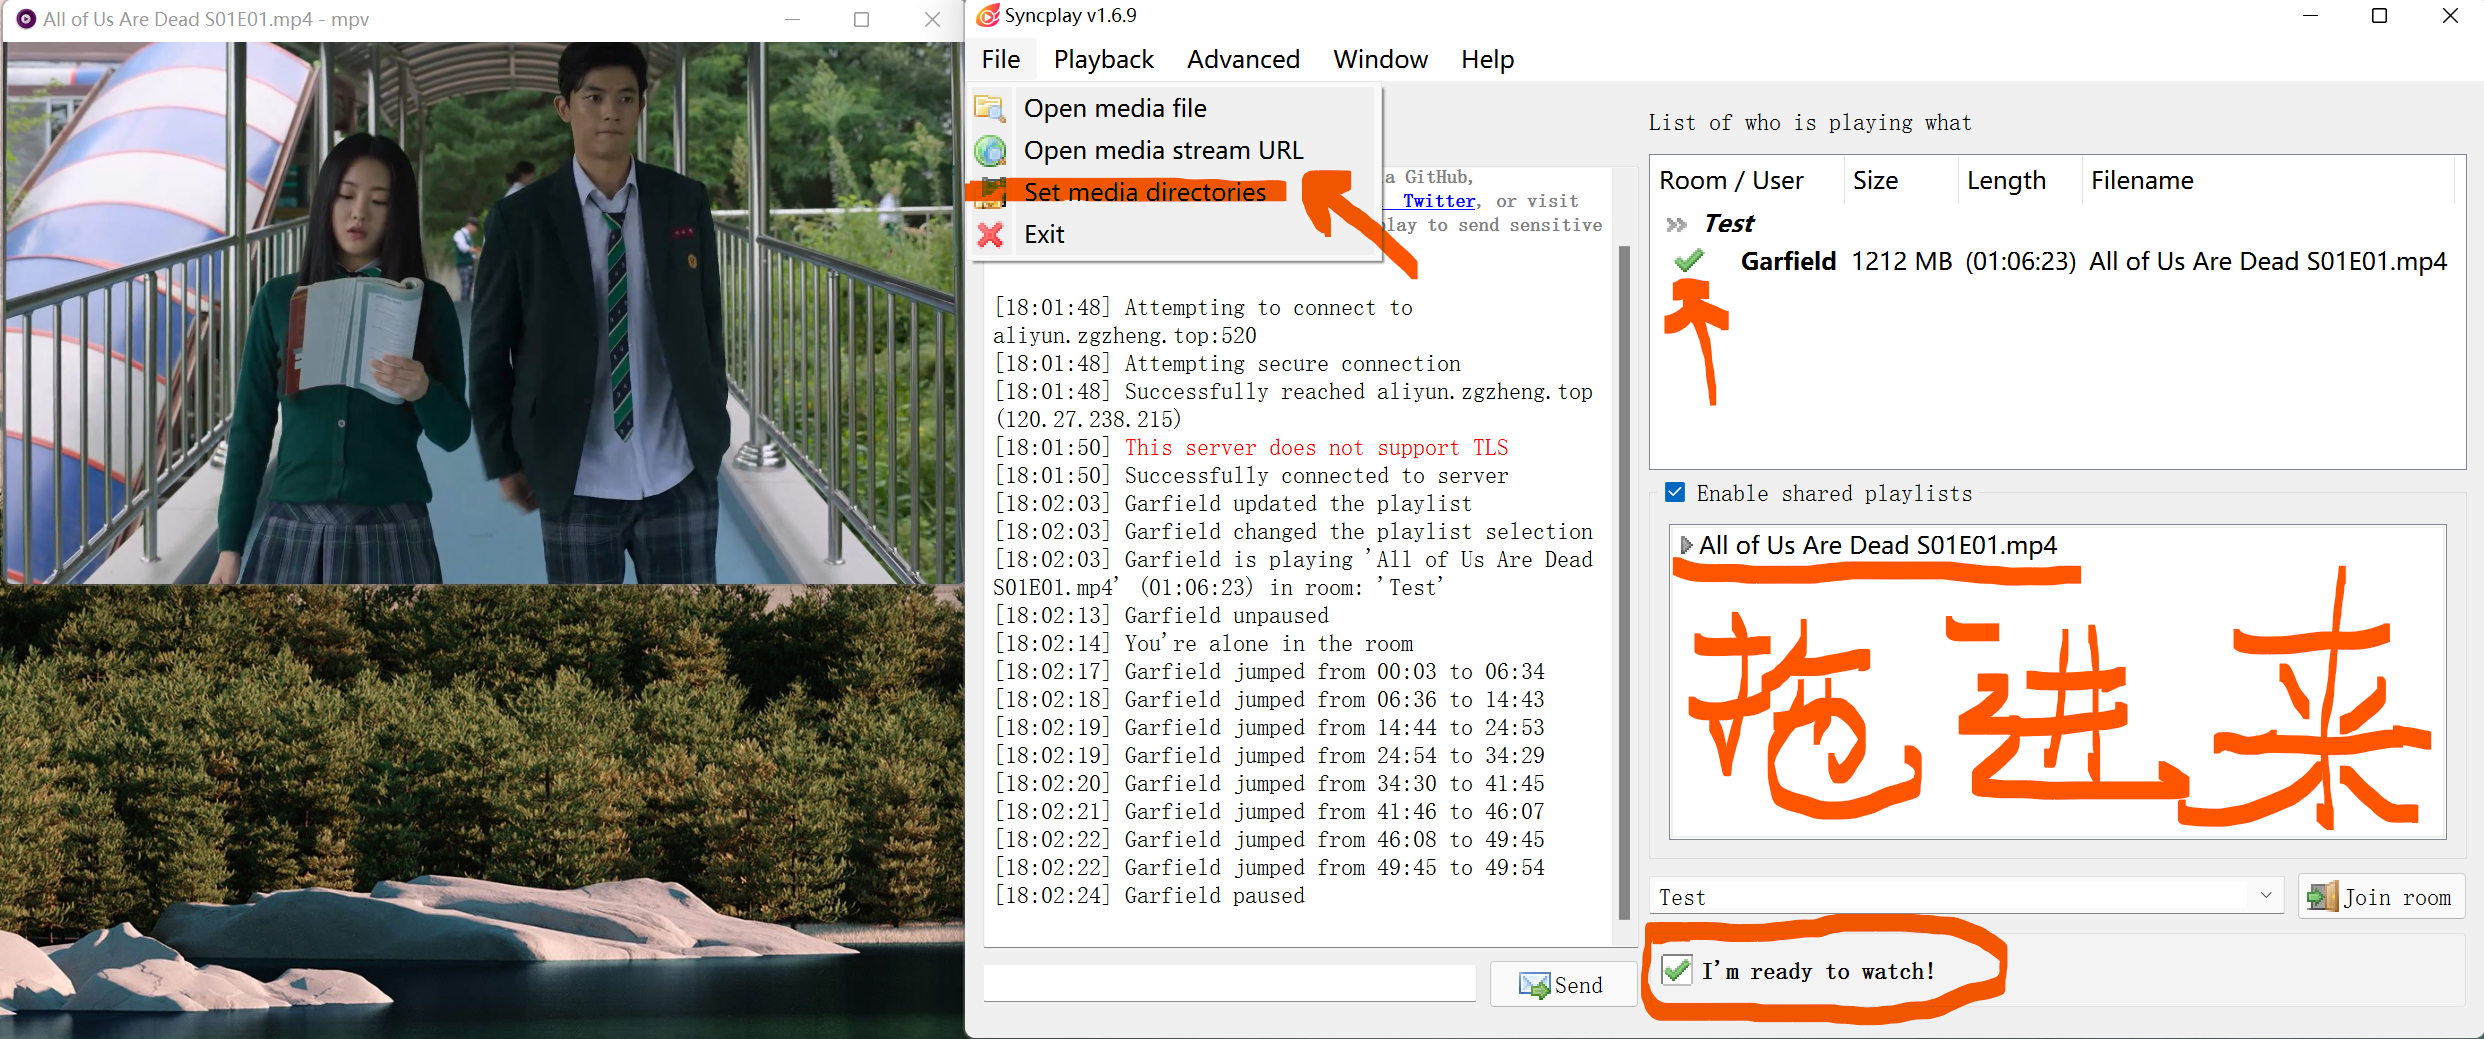Choose Exit from the File menu
This screenshot has width=2484, height=1039.
1176,234
